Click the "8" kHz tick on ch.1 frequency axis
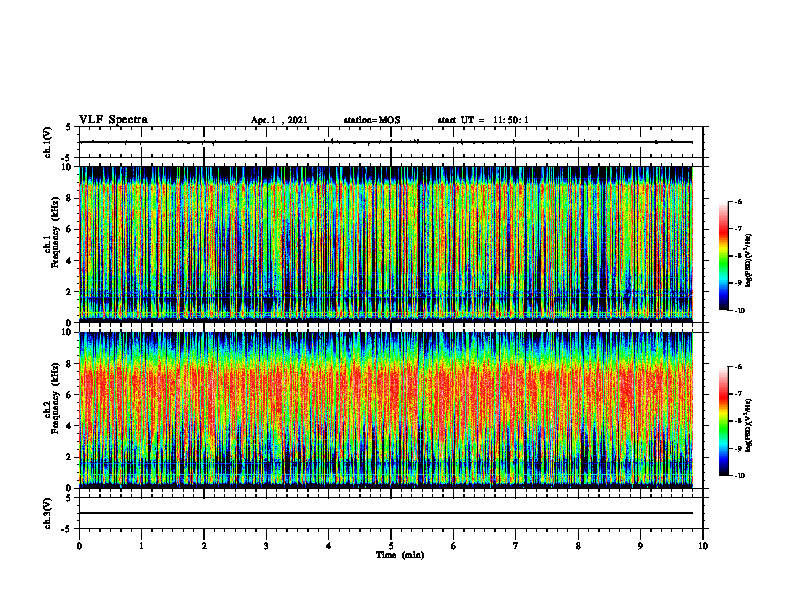 click(70, 198)
